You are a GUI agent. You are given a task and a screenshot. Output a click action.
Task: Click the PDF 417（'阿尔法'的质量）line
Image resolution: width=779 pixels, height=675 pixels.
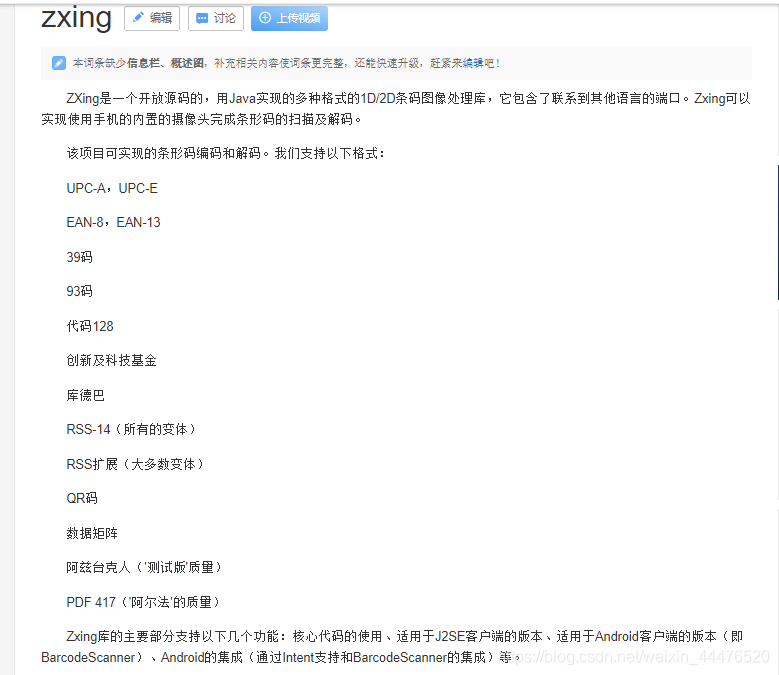click(144, 602)
